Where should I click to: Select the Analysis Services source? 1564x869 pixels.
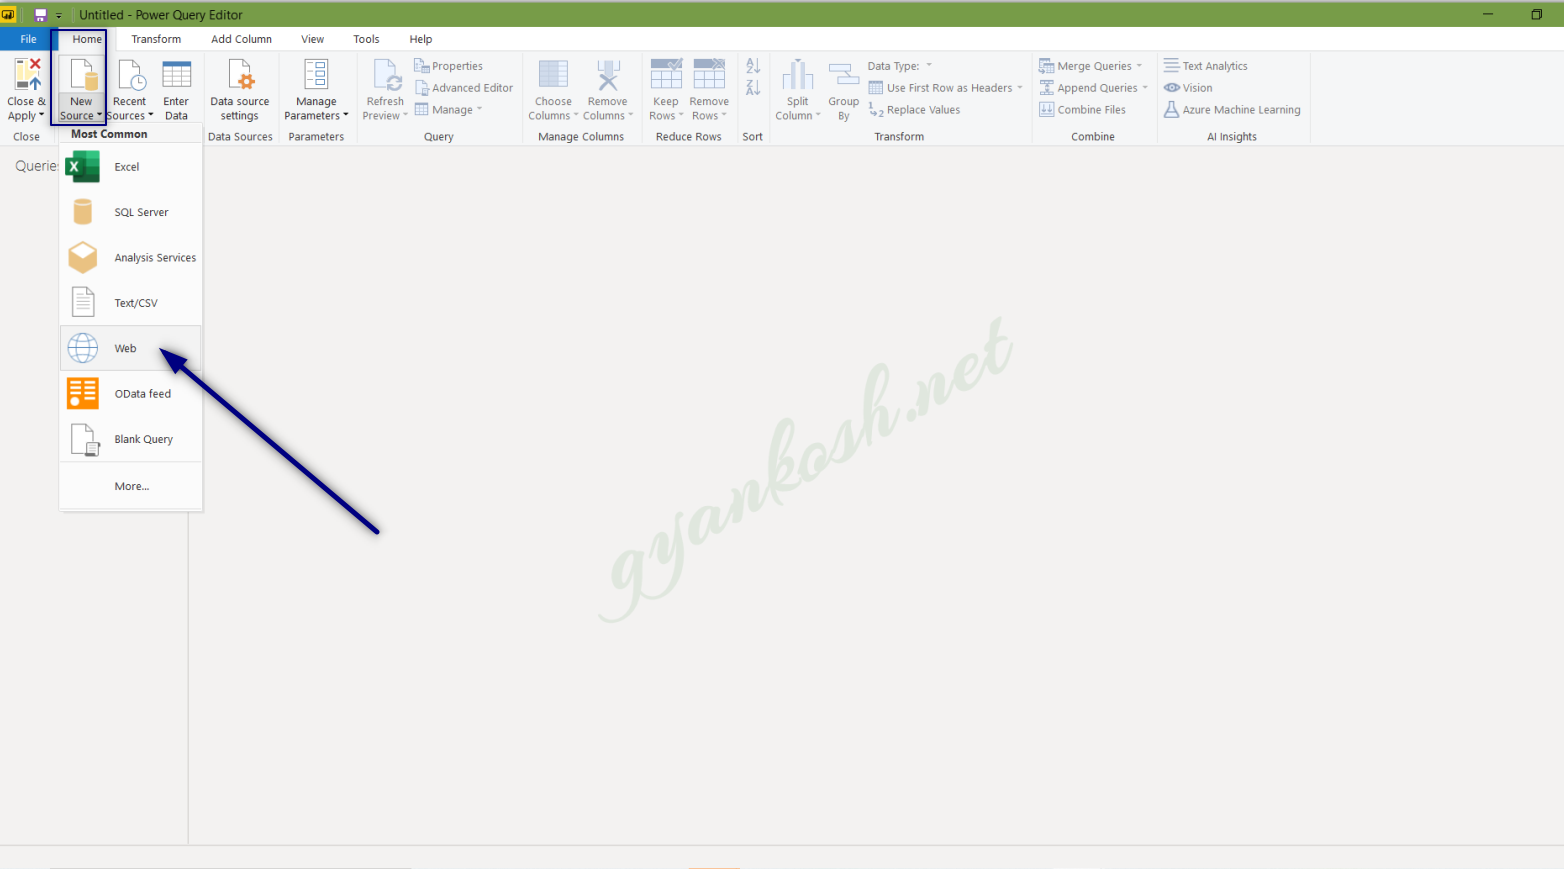131,258
